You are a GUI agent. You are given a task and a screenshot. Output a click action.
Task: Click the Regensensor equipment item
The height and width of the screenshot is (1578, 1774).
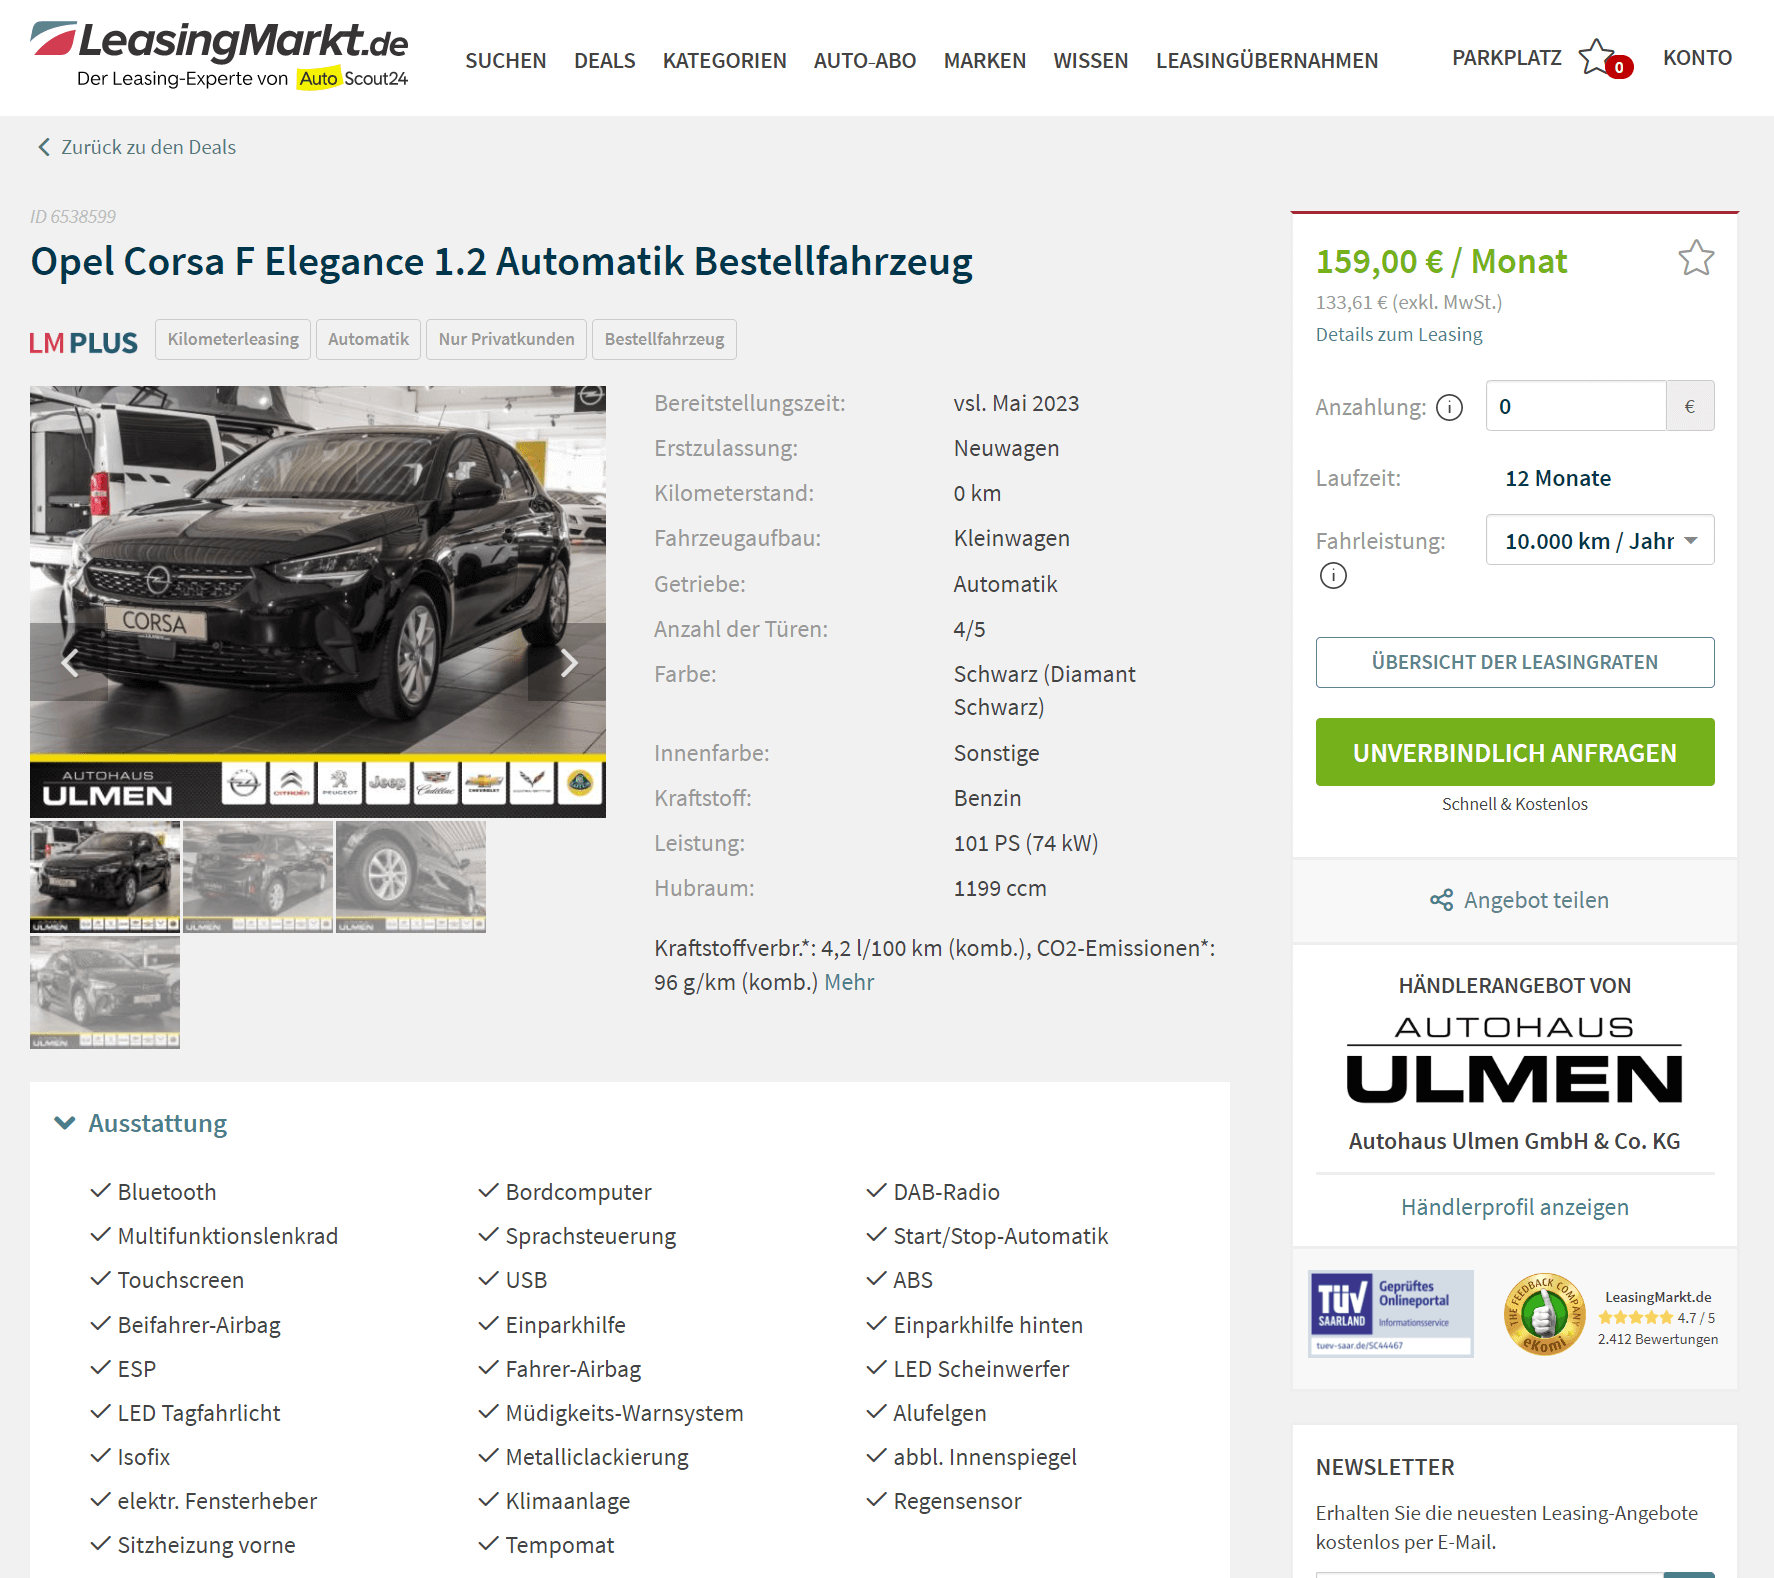tap(957, 1501)
